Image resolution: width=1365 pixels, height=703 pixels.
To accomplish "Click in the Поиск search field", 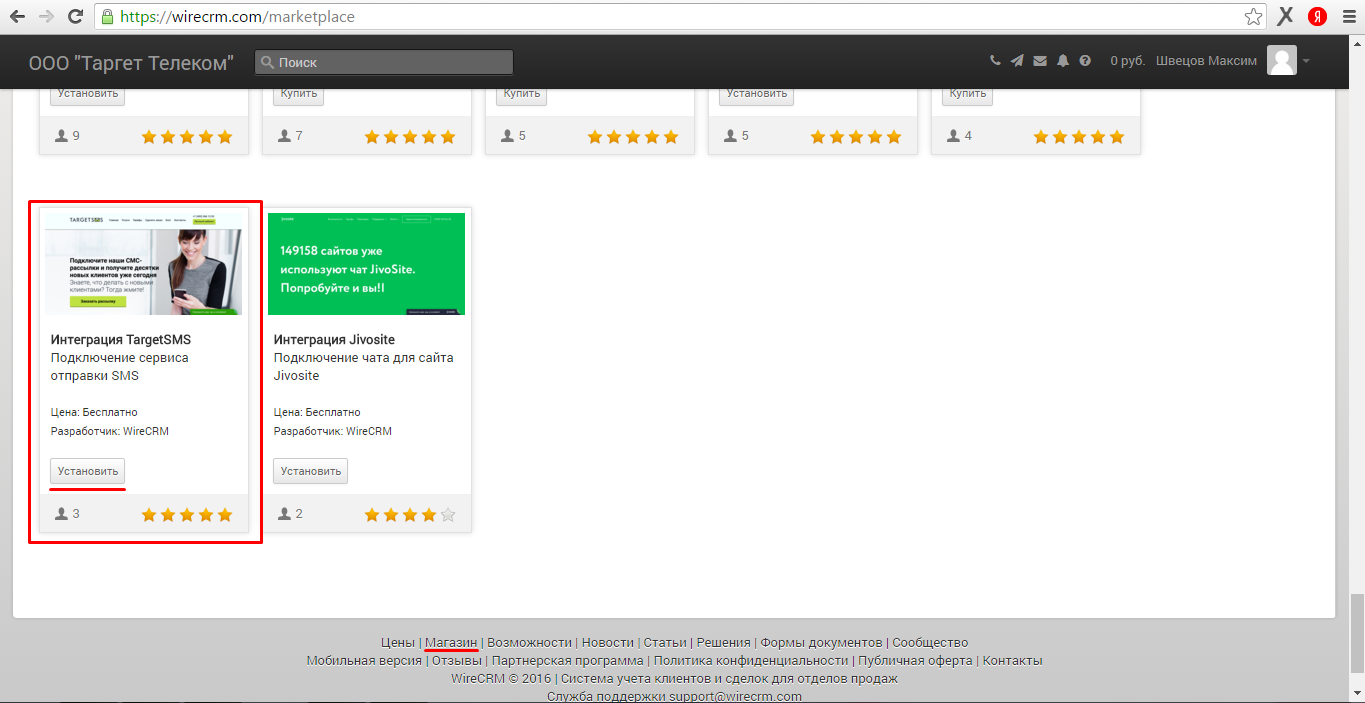I will tap(384, 62).
